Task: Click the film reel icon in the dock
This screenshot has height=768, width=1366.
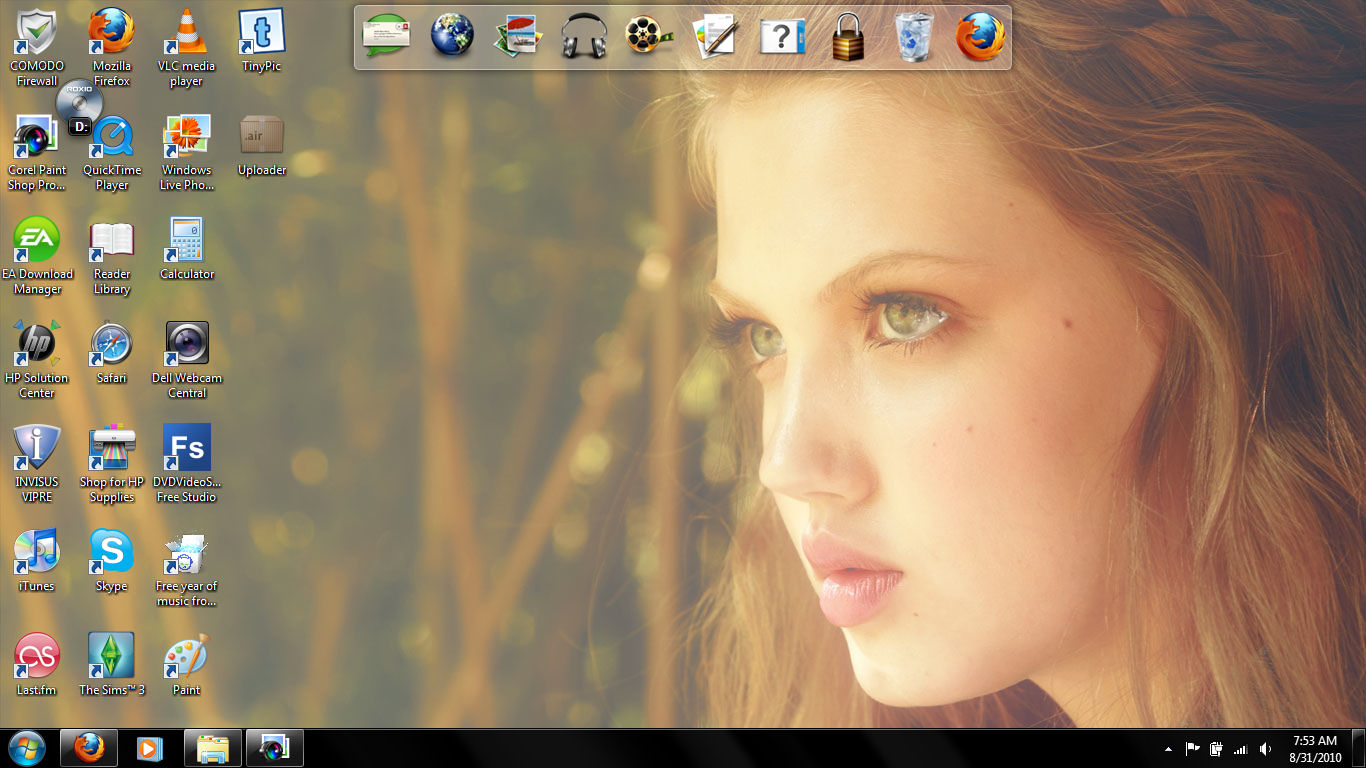Action: [649, 37]
